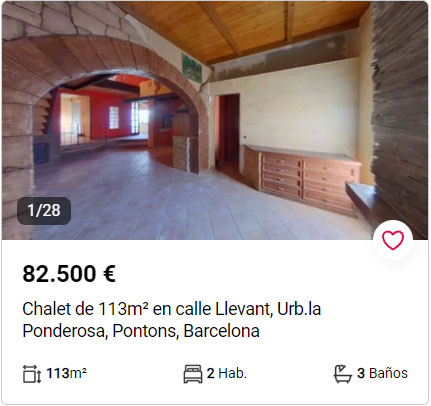Image resolution: width=431 pixels, height=406 pixels.
Task: Click the 1/28 photo counter badge
Action: point(44,210)
